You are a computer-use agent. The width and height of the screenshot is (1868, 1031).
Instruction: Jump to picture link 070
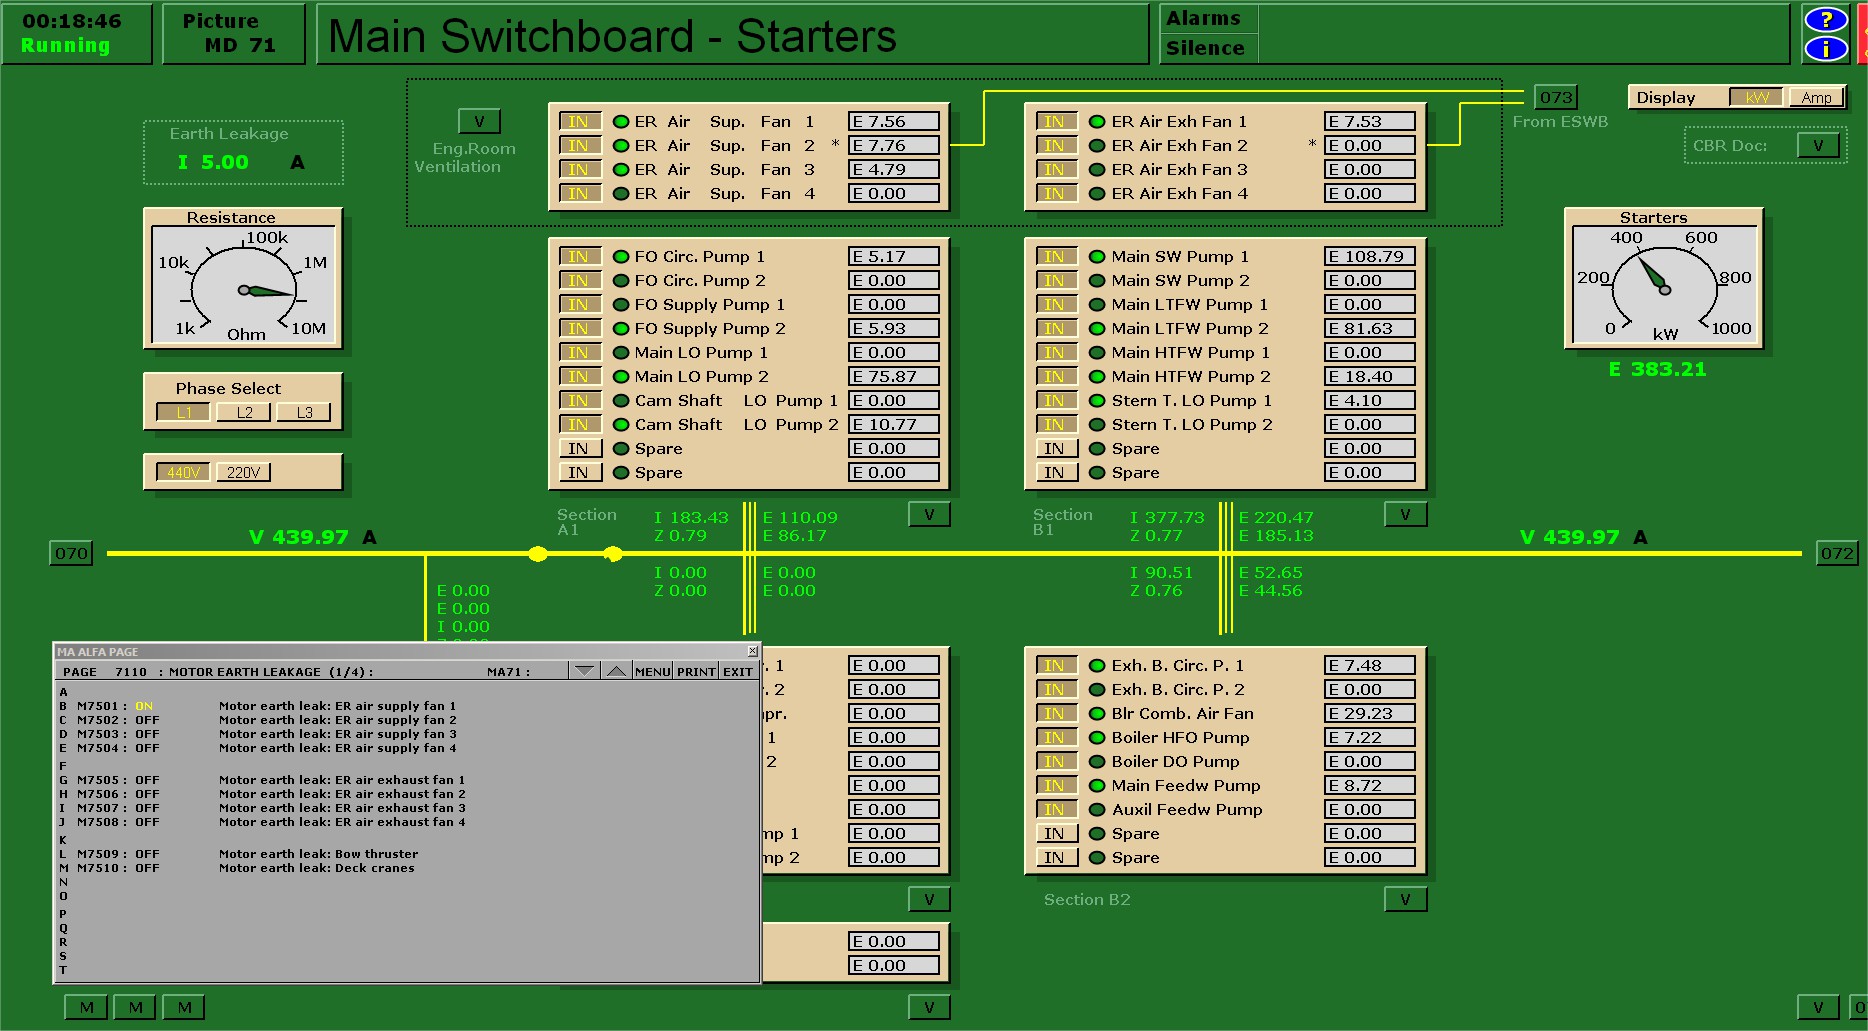tap(71, 553)
